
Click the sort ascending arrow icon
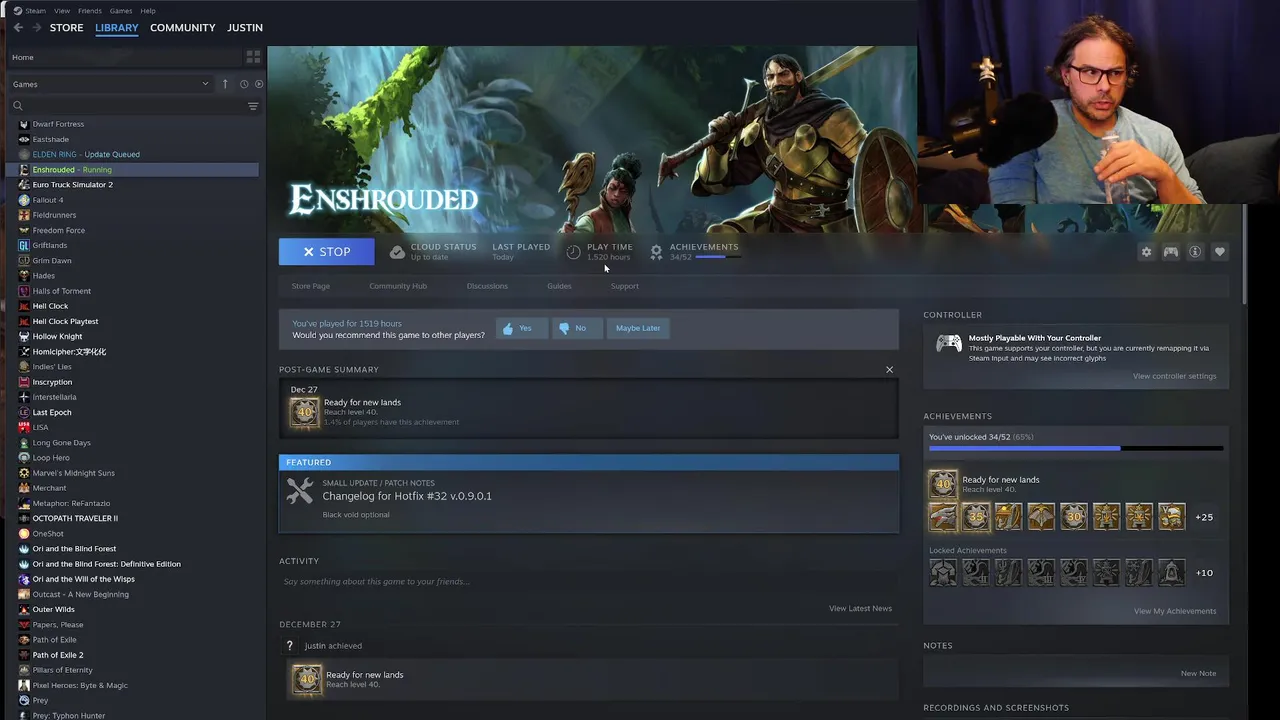(x=225, y=84)
